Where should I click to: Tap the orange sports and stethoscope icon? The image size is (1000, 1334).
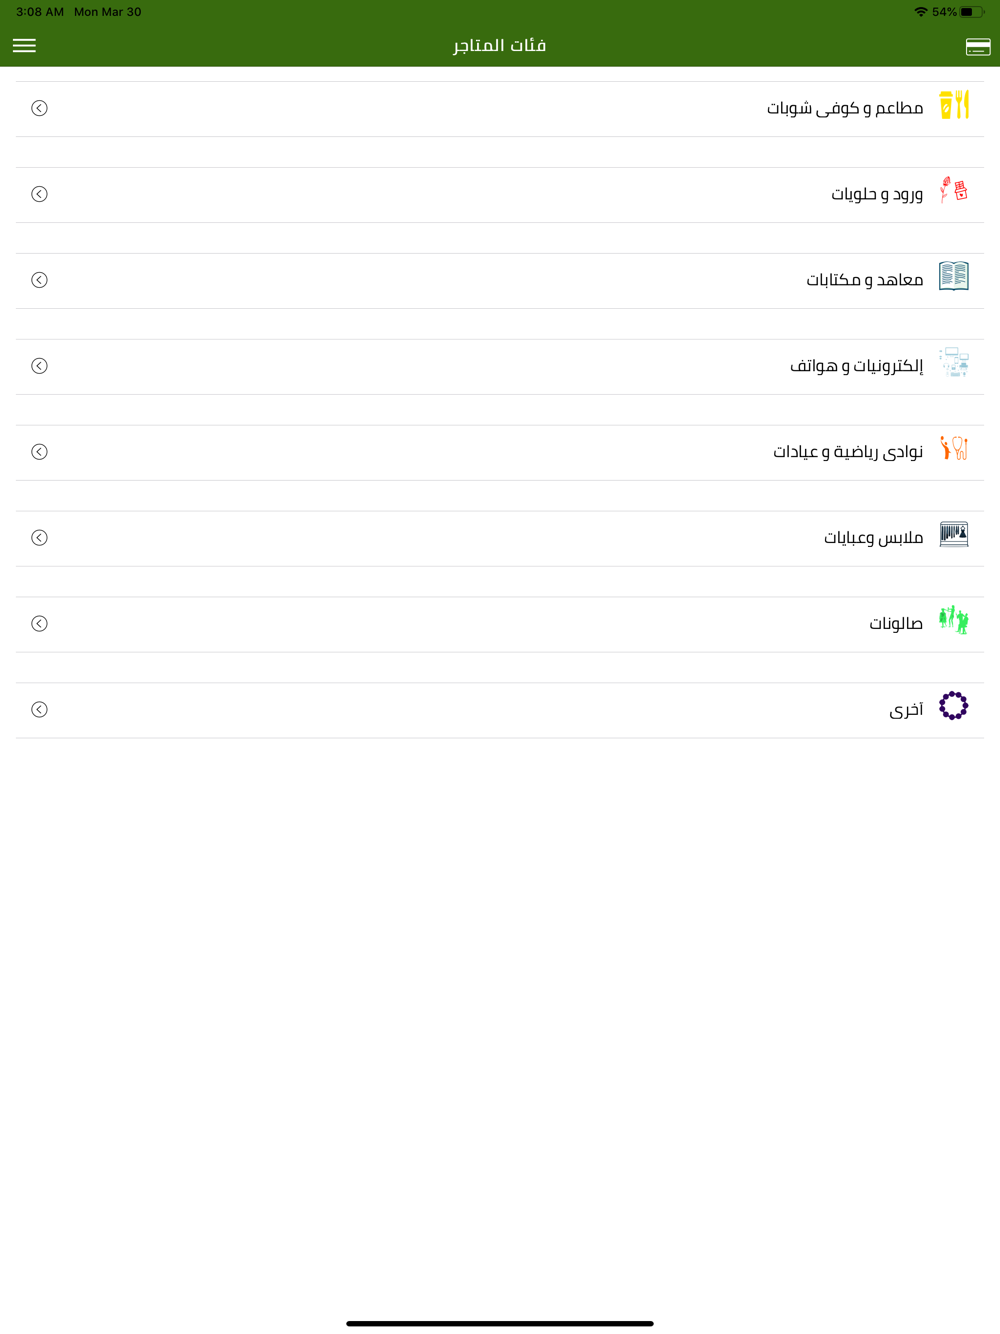[x=954, y=449]
